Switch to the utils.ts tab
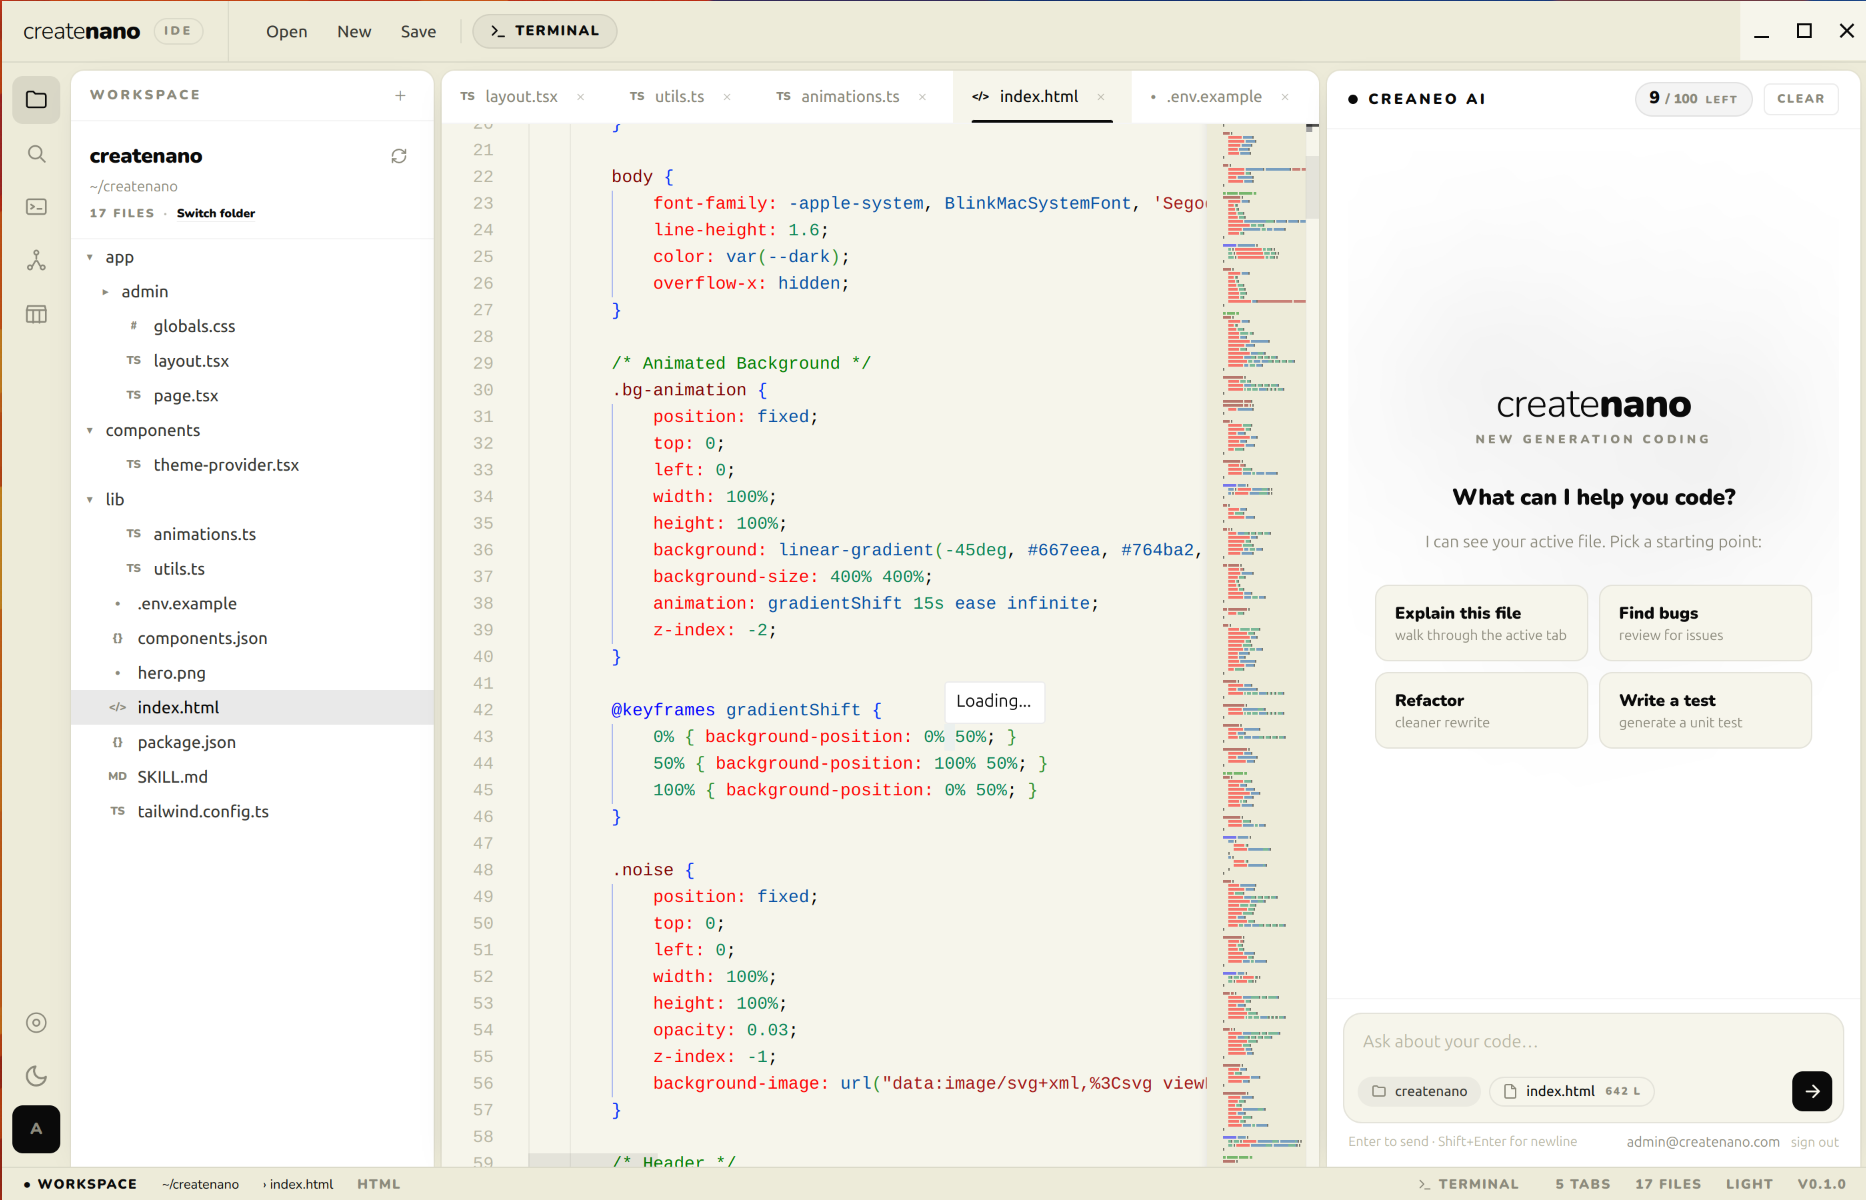This screenshot has height=1200, width=1866. 679,96
